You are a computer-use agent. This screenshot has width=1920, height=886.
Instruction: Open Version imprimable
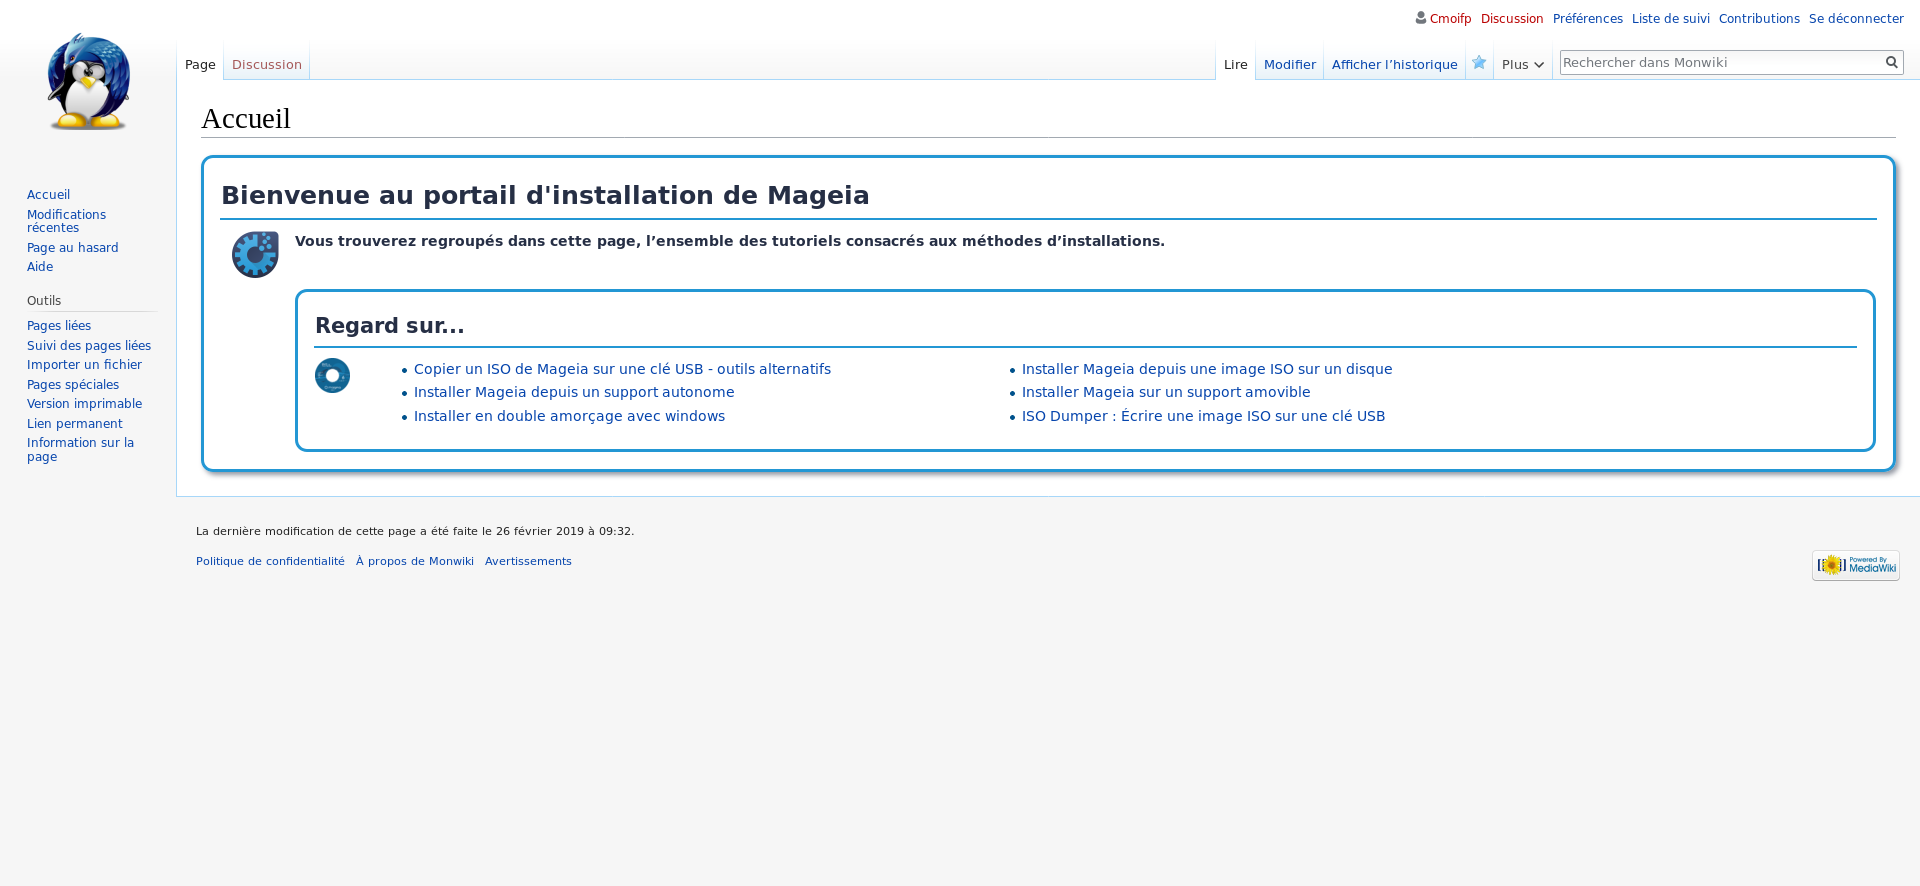coord(84,404)
